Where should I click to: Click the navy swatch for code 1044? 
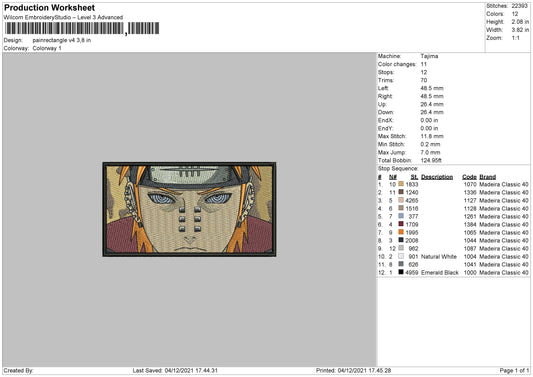pos(401,240)
